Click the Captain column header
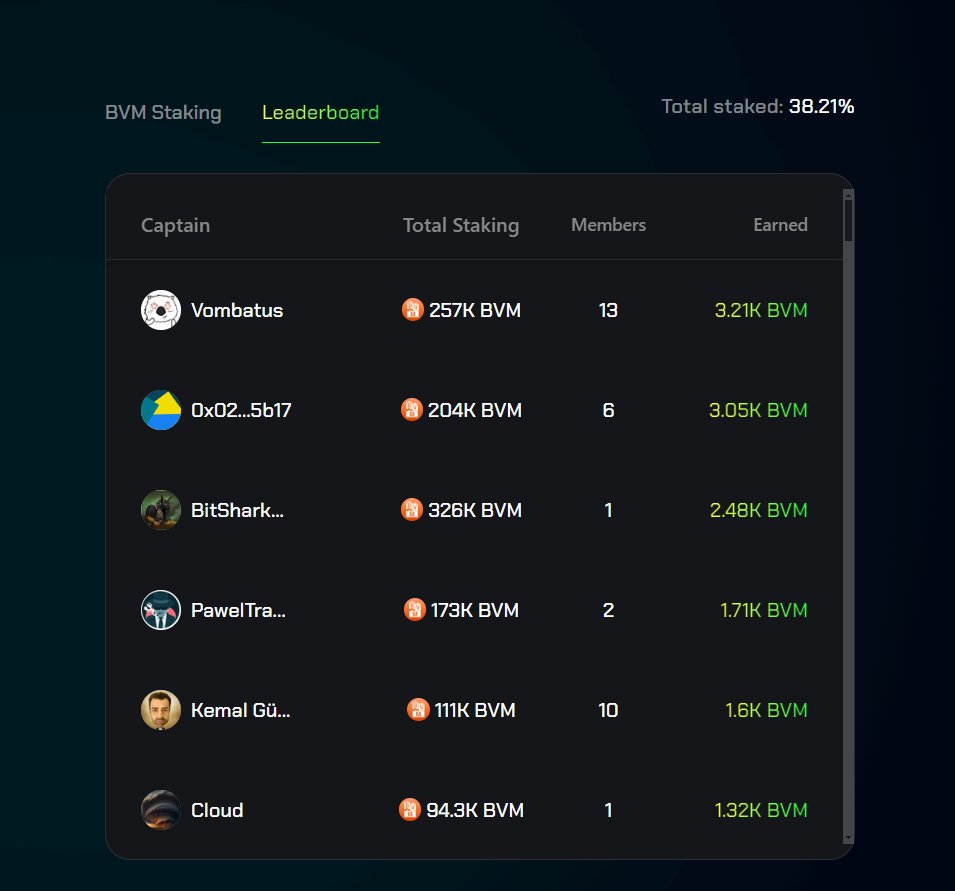 point(175,225)
